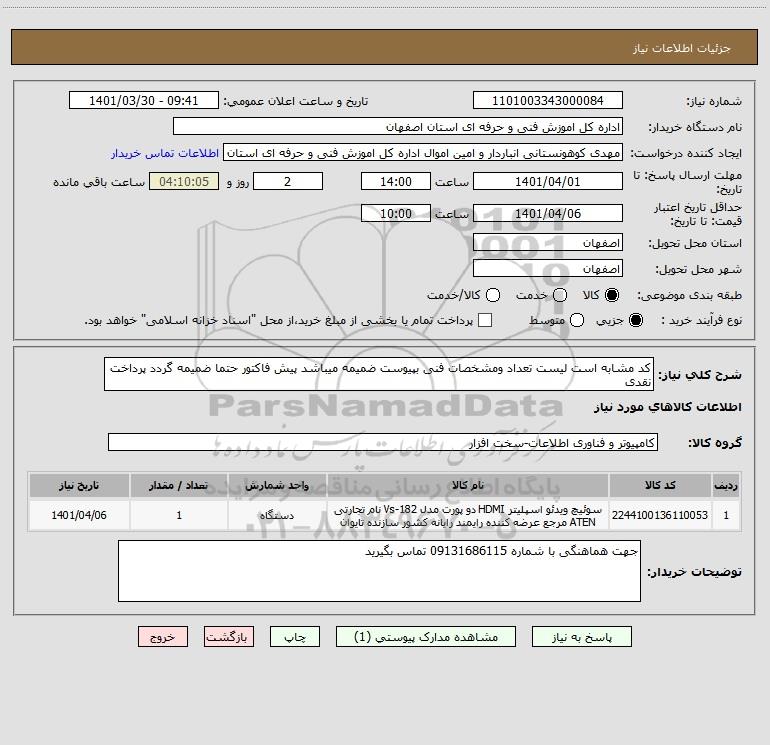Click the کد کالا column header
This screenshot has height=745, width=770.
click(660, 485)
